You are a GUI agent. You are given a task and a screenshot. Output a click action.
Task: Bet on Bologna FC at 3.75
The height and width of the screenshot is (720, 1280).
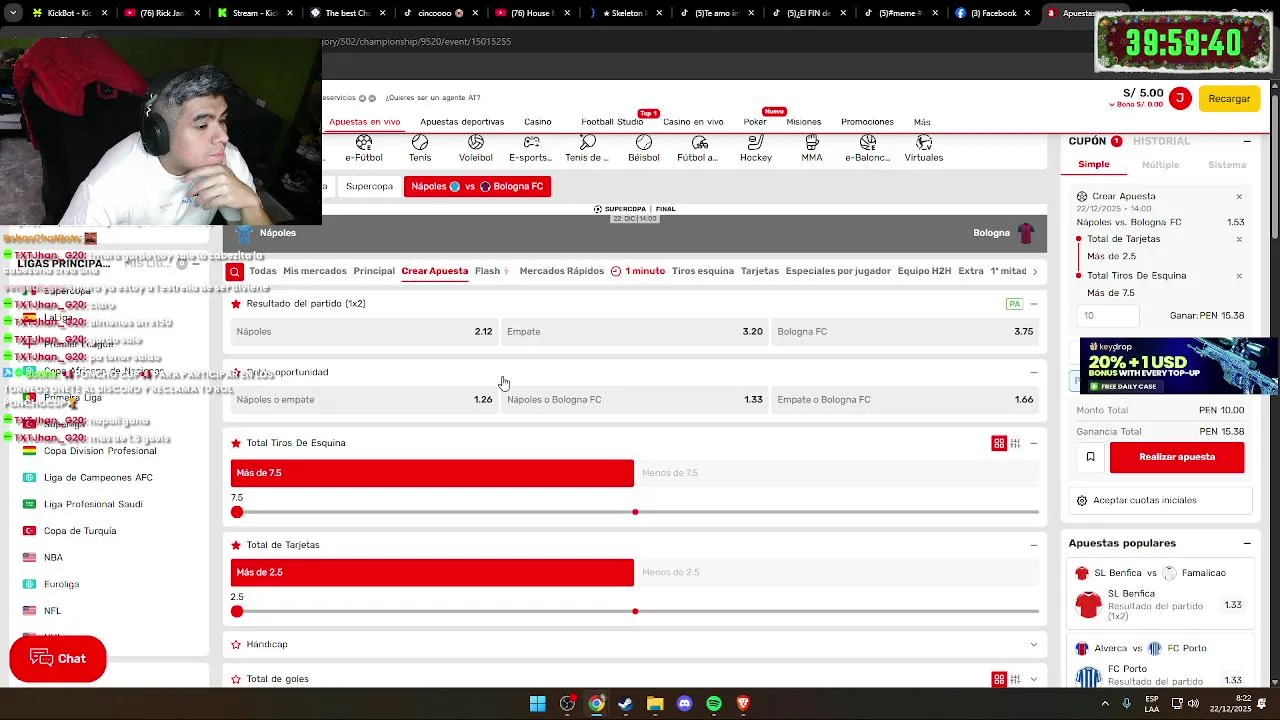(905, 332)
